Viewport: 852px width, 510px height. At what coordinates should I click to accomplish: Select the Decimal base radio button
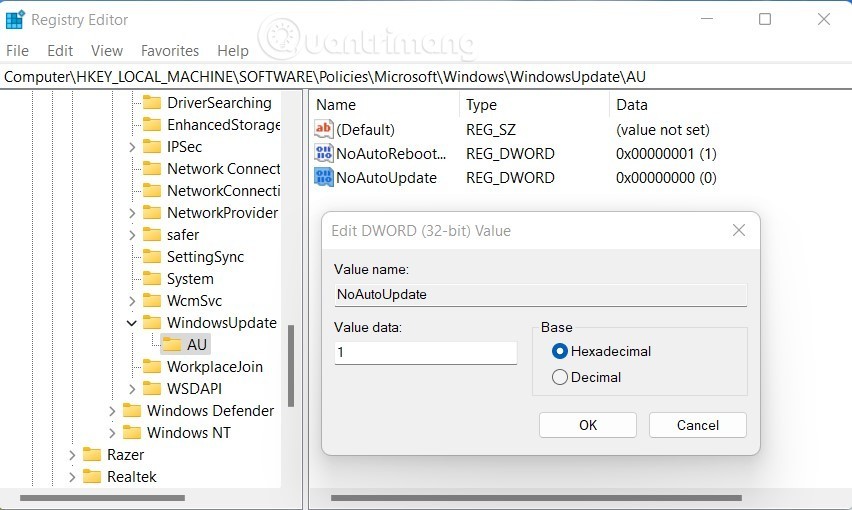coord(560,377)
